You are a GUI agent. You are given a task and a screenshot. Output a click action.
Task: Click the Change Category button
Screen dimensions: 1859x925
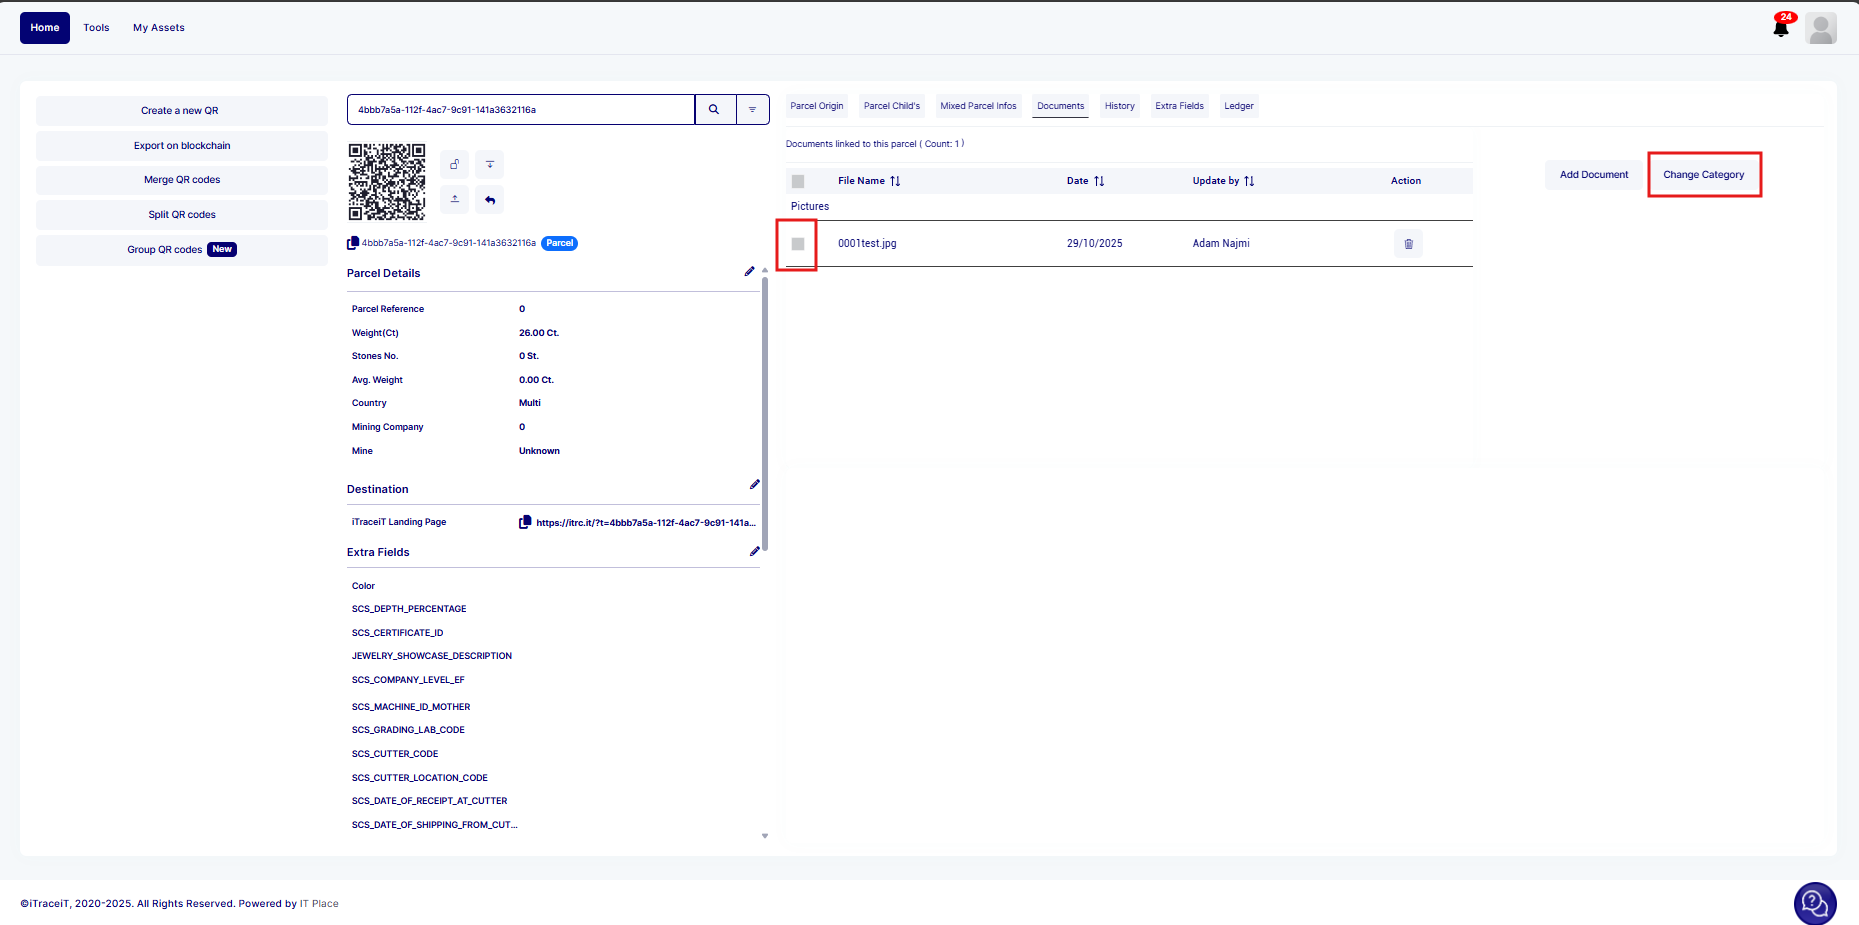point(1703,175)
